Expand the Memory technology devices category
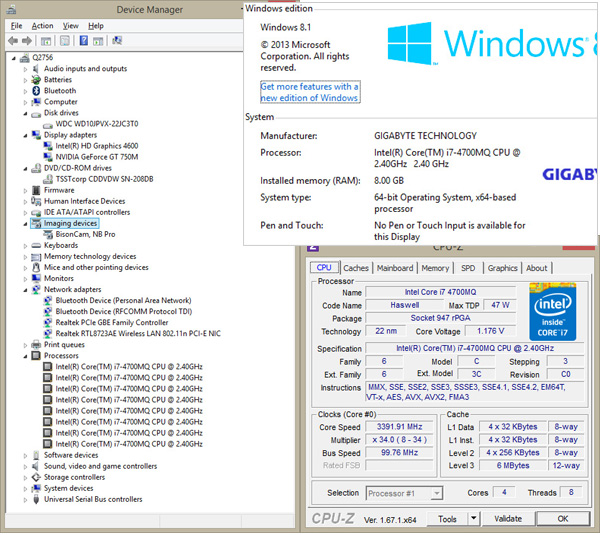 (25, 257)
